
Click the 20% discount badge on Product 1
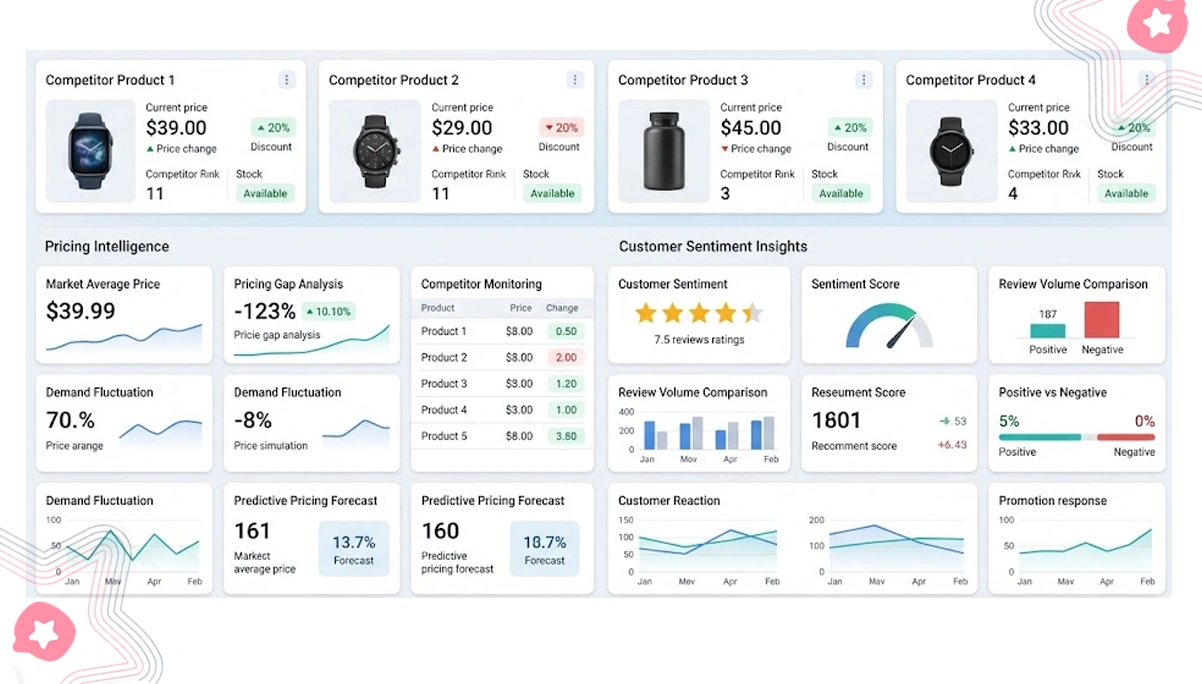point(272,128)
